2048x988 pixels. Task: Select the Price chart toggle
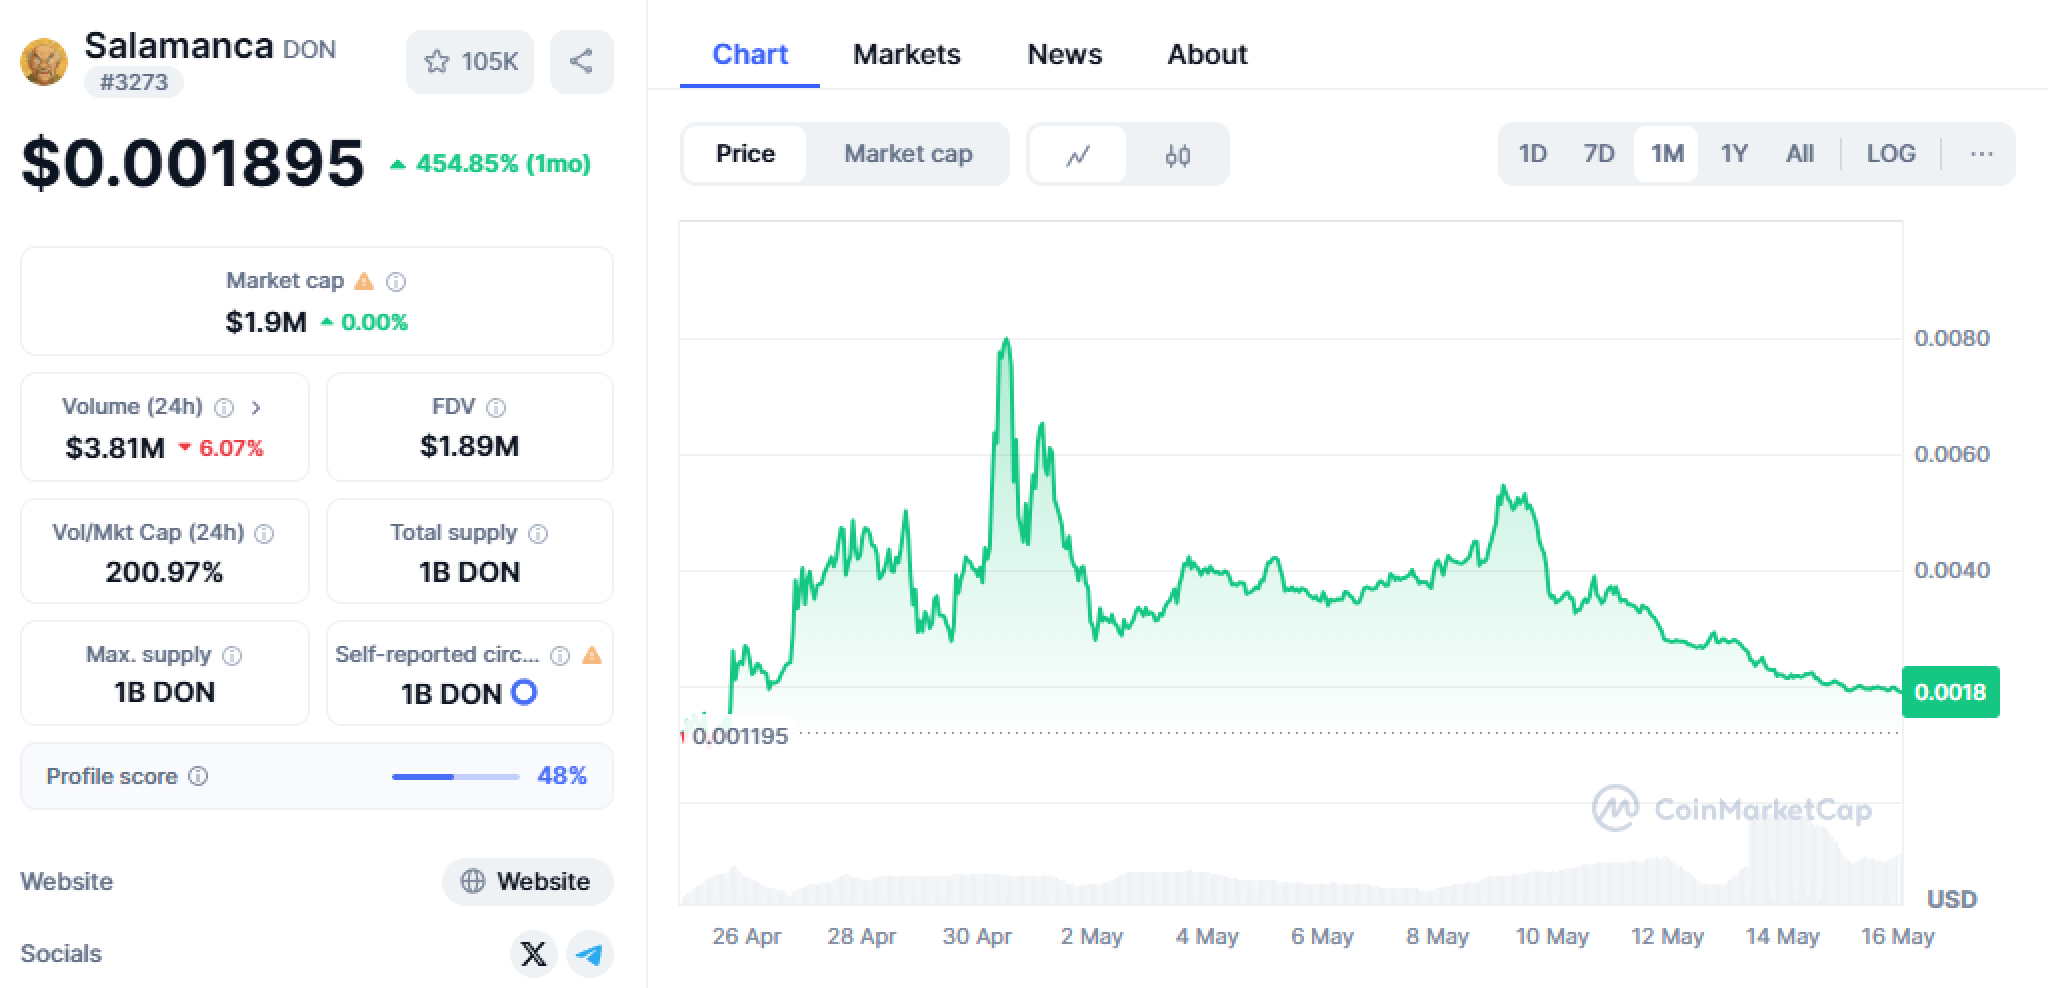tap(745, 154)
